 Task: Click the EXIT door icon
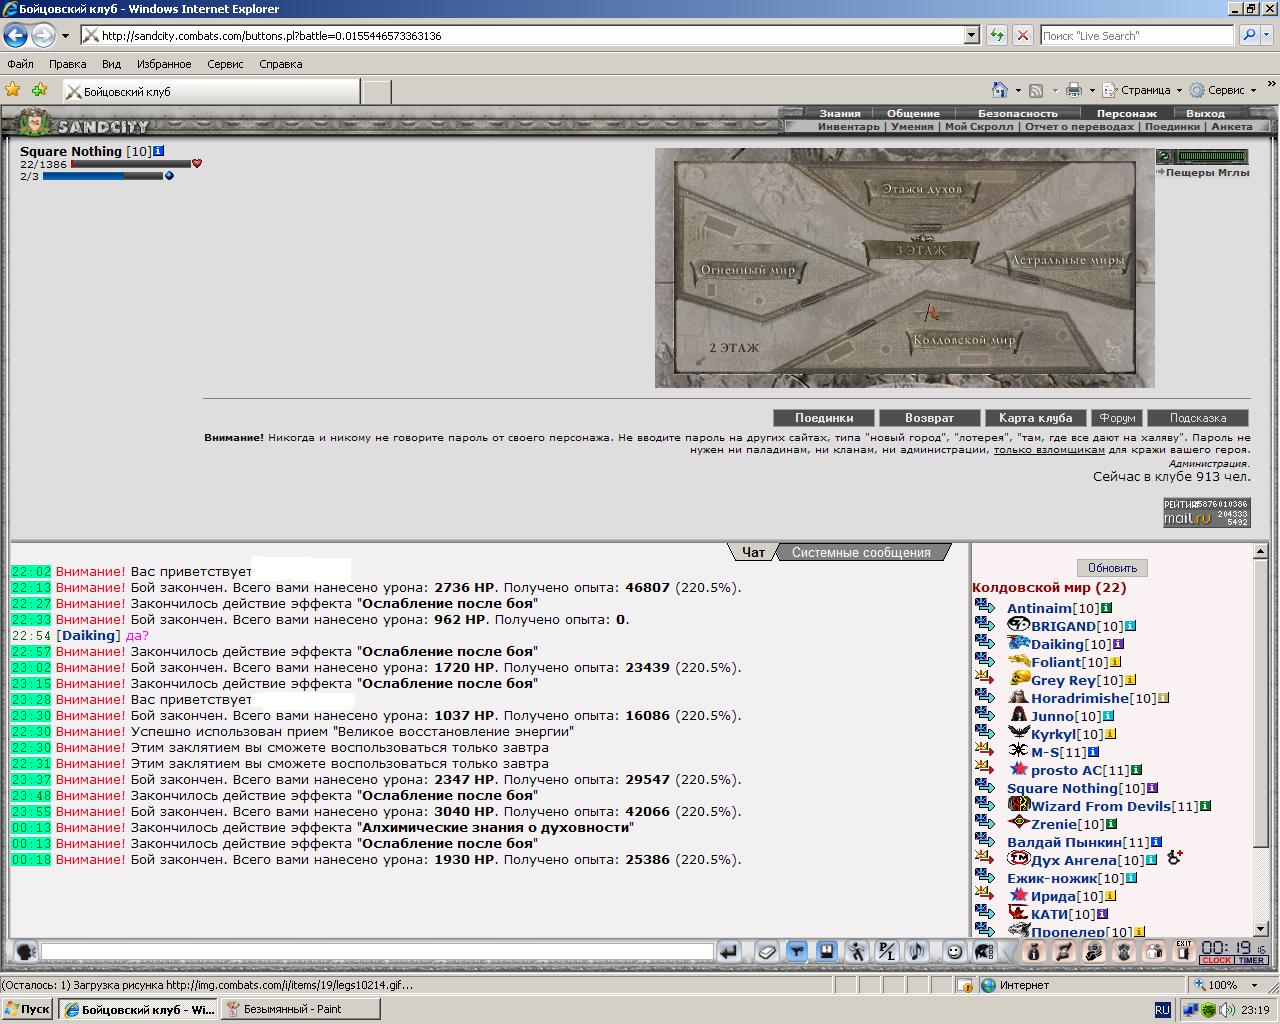[1184, 951]
